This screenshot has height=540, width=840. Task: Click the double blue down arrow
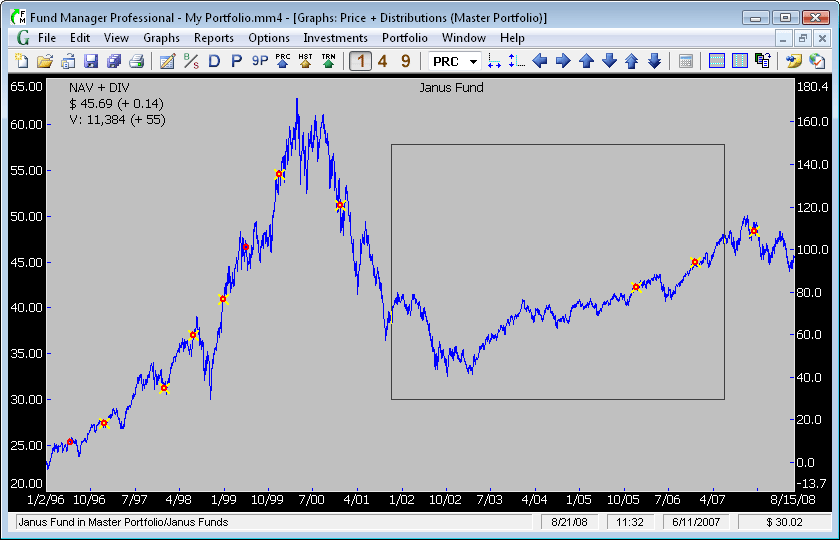[655, 61]
